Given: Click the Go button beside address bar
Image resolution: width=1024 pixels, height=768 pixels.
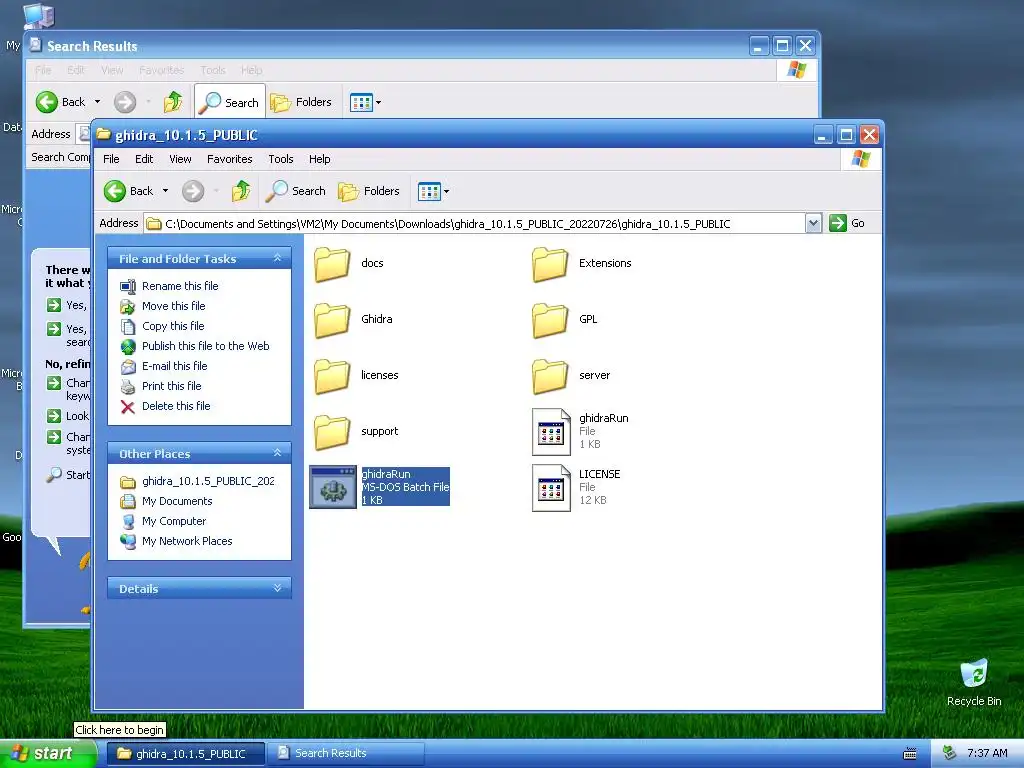Looking at the screenshot, I should (847, 223).
